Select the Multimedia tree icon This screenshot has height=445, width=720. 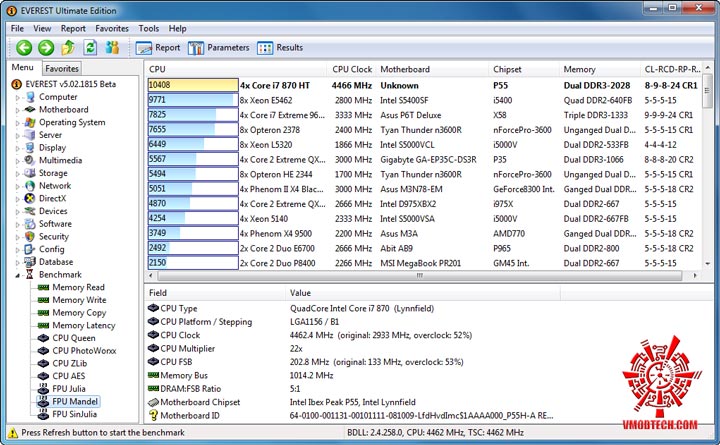coord(30,160)
